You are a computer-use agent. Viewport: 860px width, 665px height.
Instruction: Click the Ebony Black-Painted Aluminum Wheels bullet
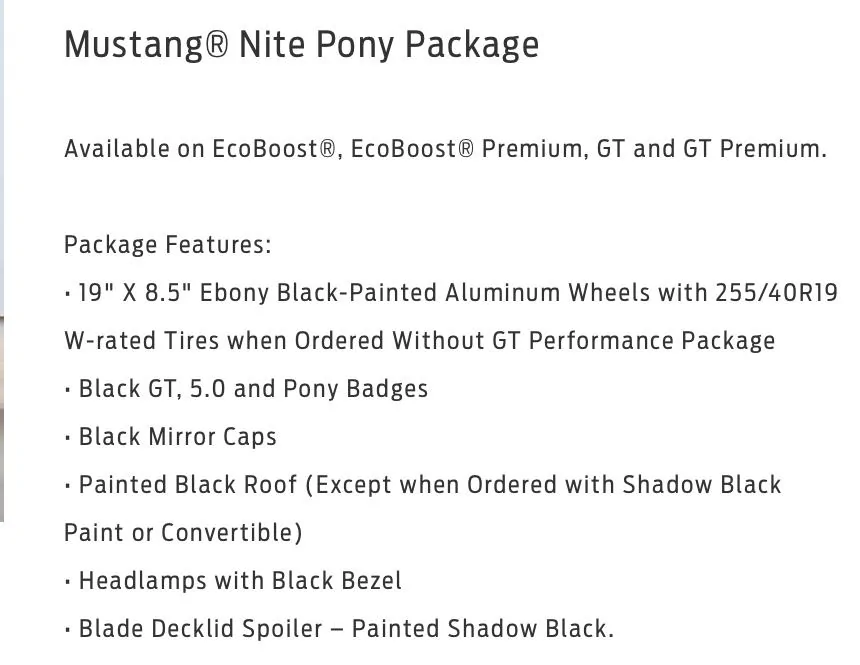pyautogui.click(x=451, y=293)
